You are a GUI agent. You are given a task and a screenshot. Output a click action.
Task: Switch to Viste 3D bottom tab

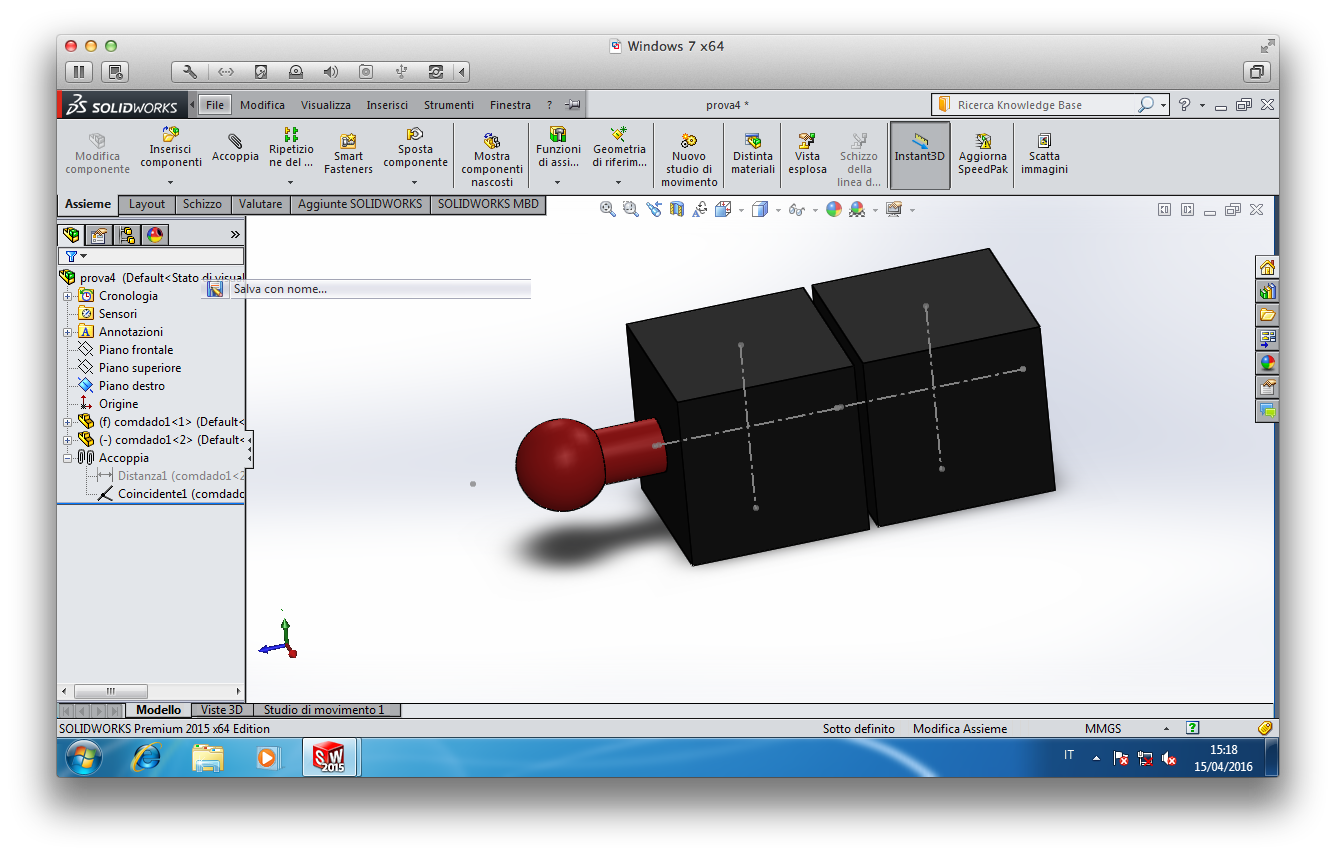click(x=221, y=710)
